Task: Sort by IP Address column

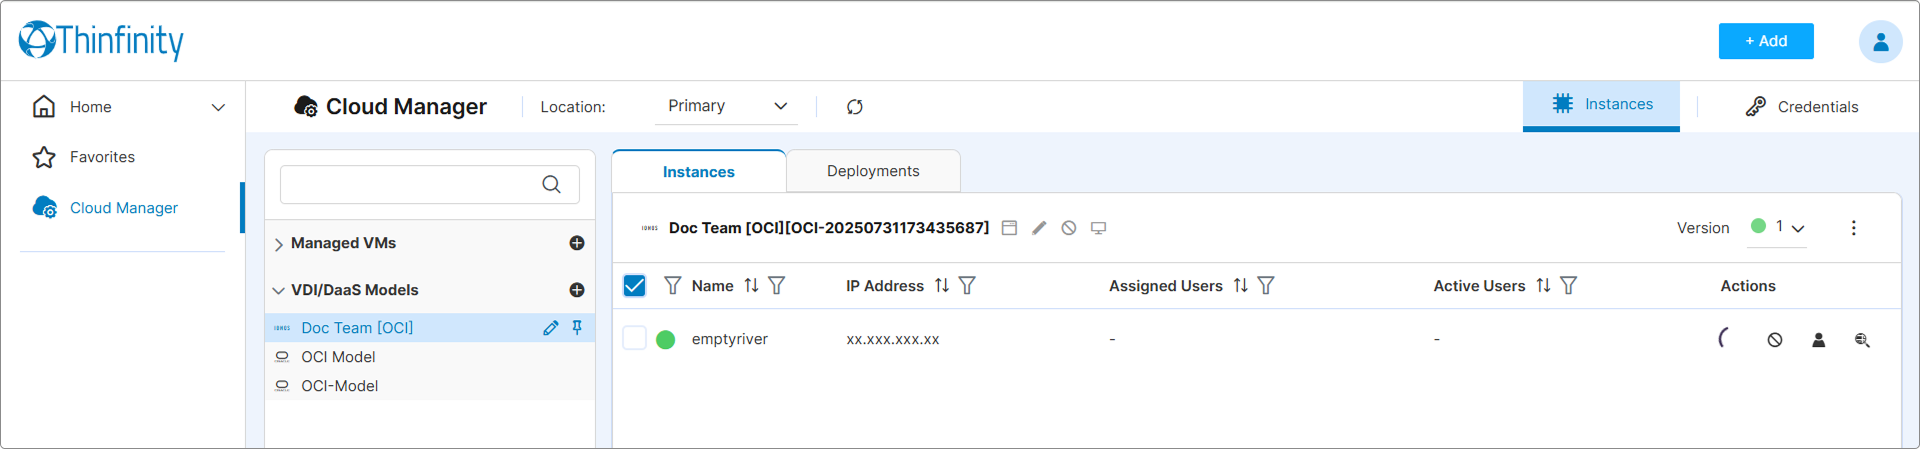Action: 942,286
